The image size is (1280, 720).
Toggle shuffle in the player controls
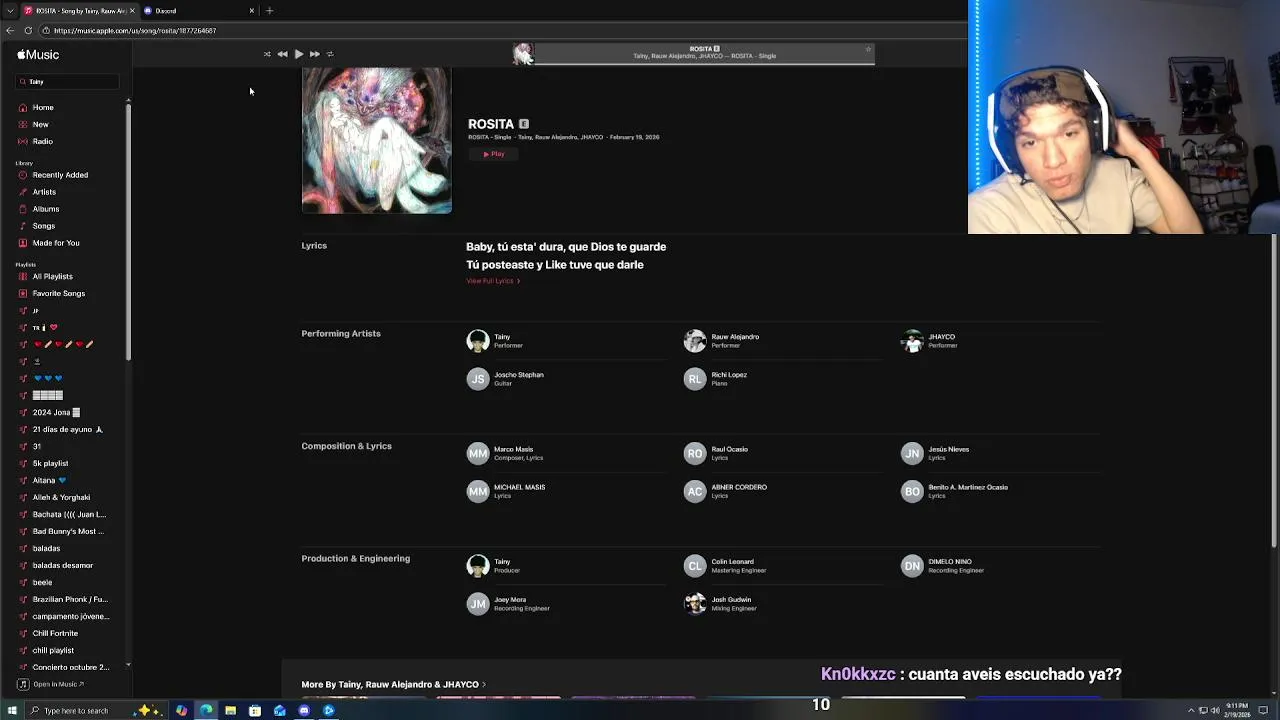267,54
